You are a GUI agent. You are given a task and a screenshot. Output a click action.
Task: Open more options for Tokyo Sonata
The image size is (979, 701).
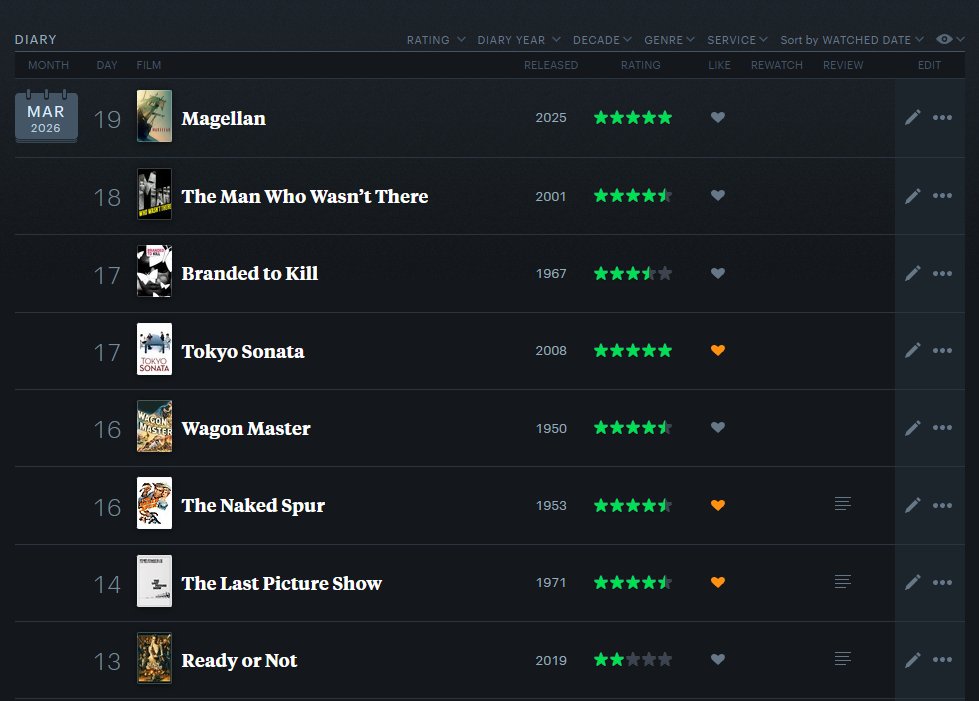click(942, 350)
